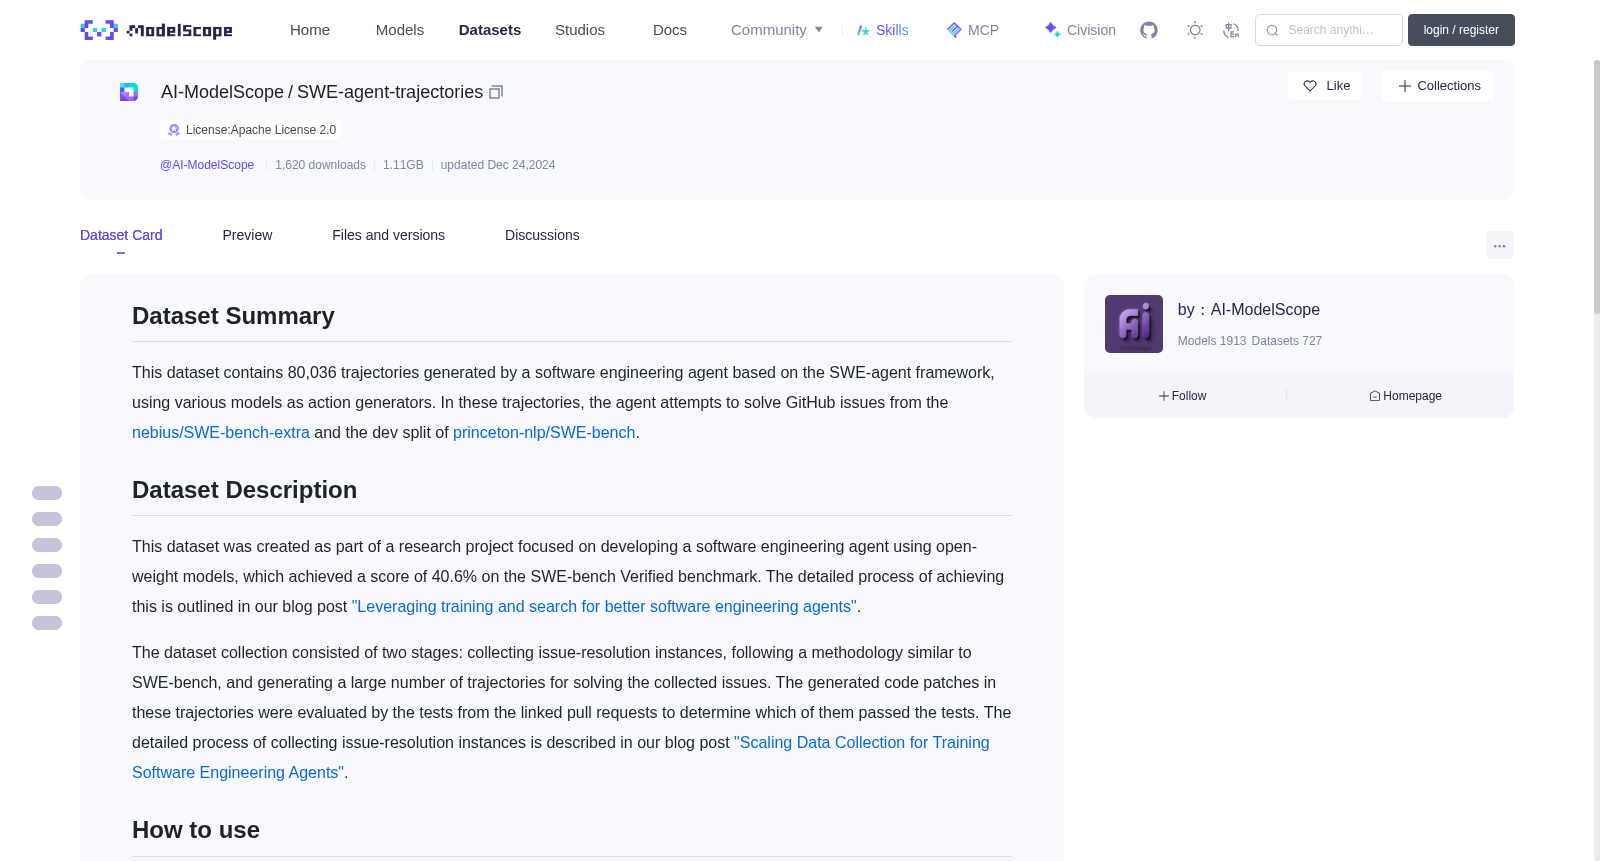The width and height of the screenshot is (1600, 861).
Task: Open the GitHub icon link
Action: 1149,30
